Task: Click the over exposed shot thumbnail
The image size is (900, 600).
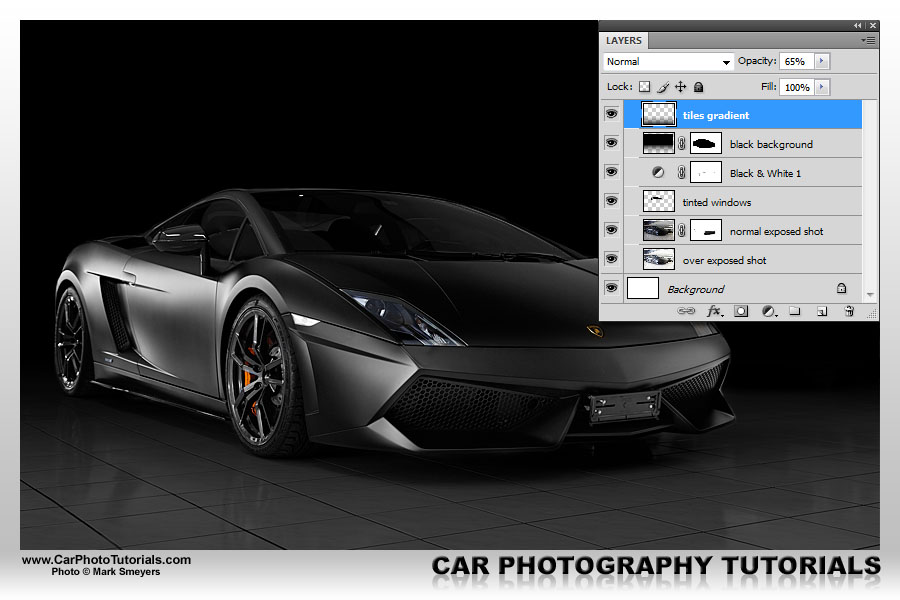Action: (658, 259)
